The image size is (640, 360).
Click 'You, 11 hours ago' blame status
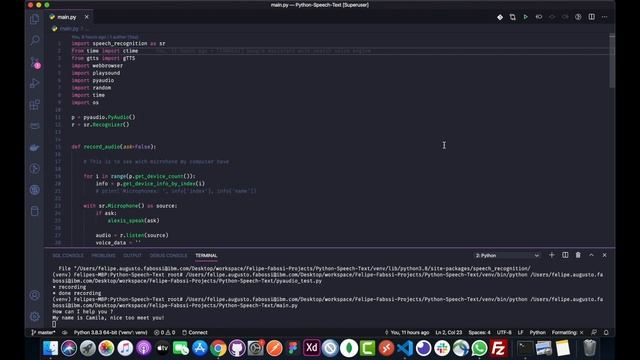407,333
